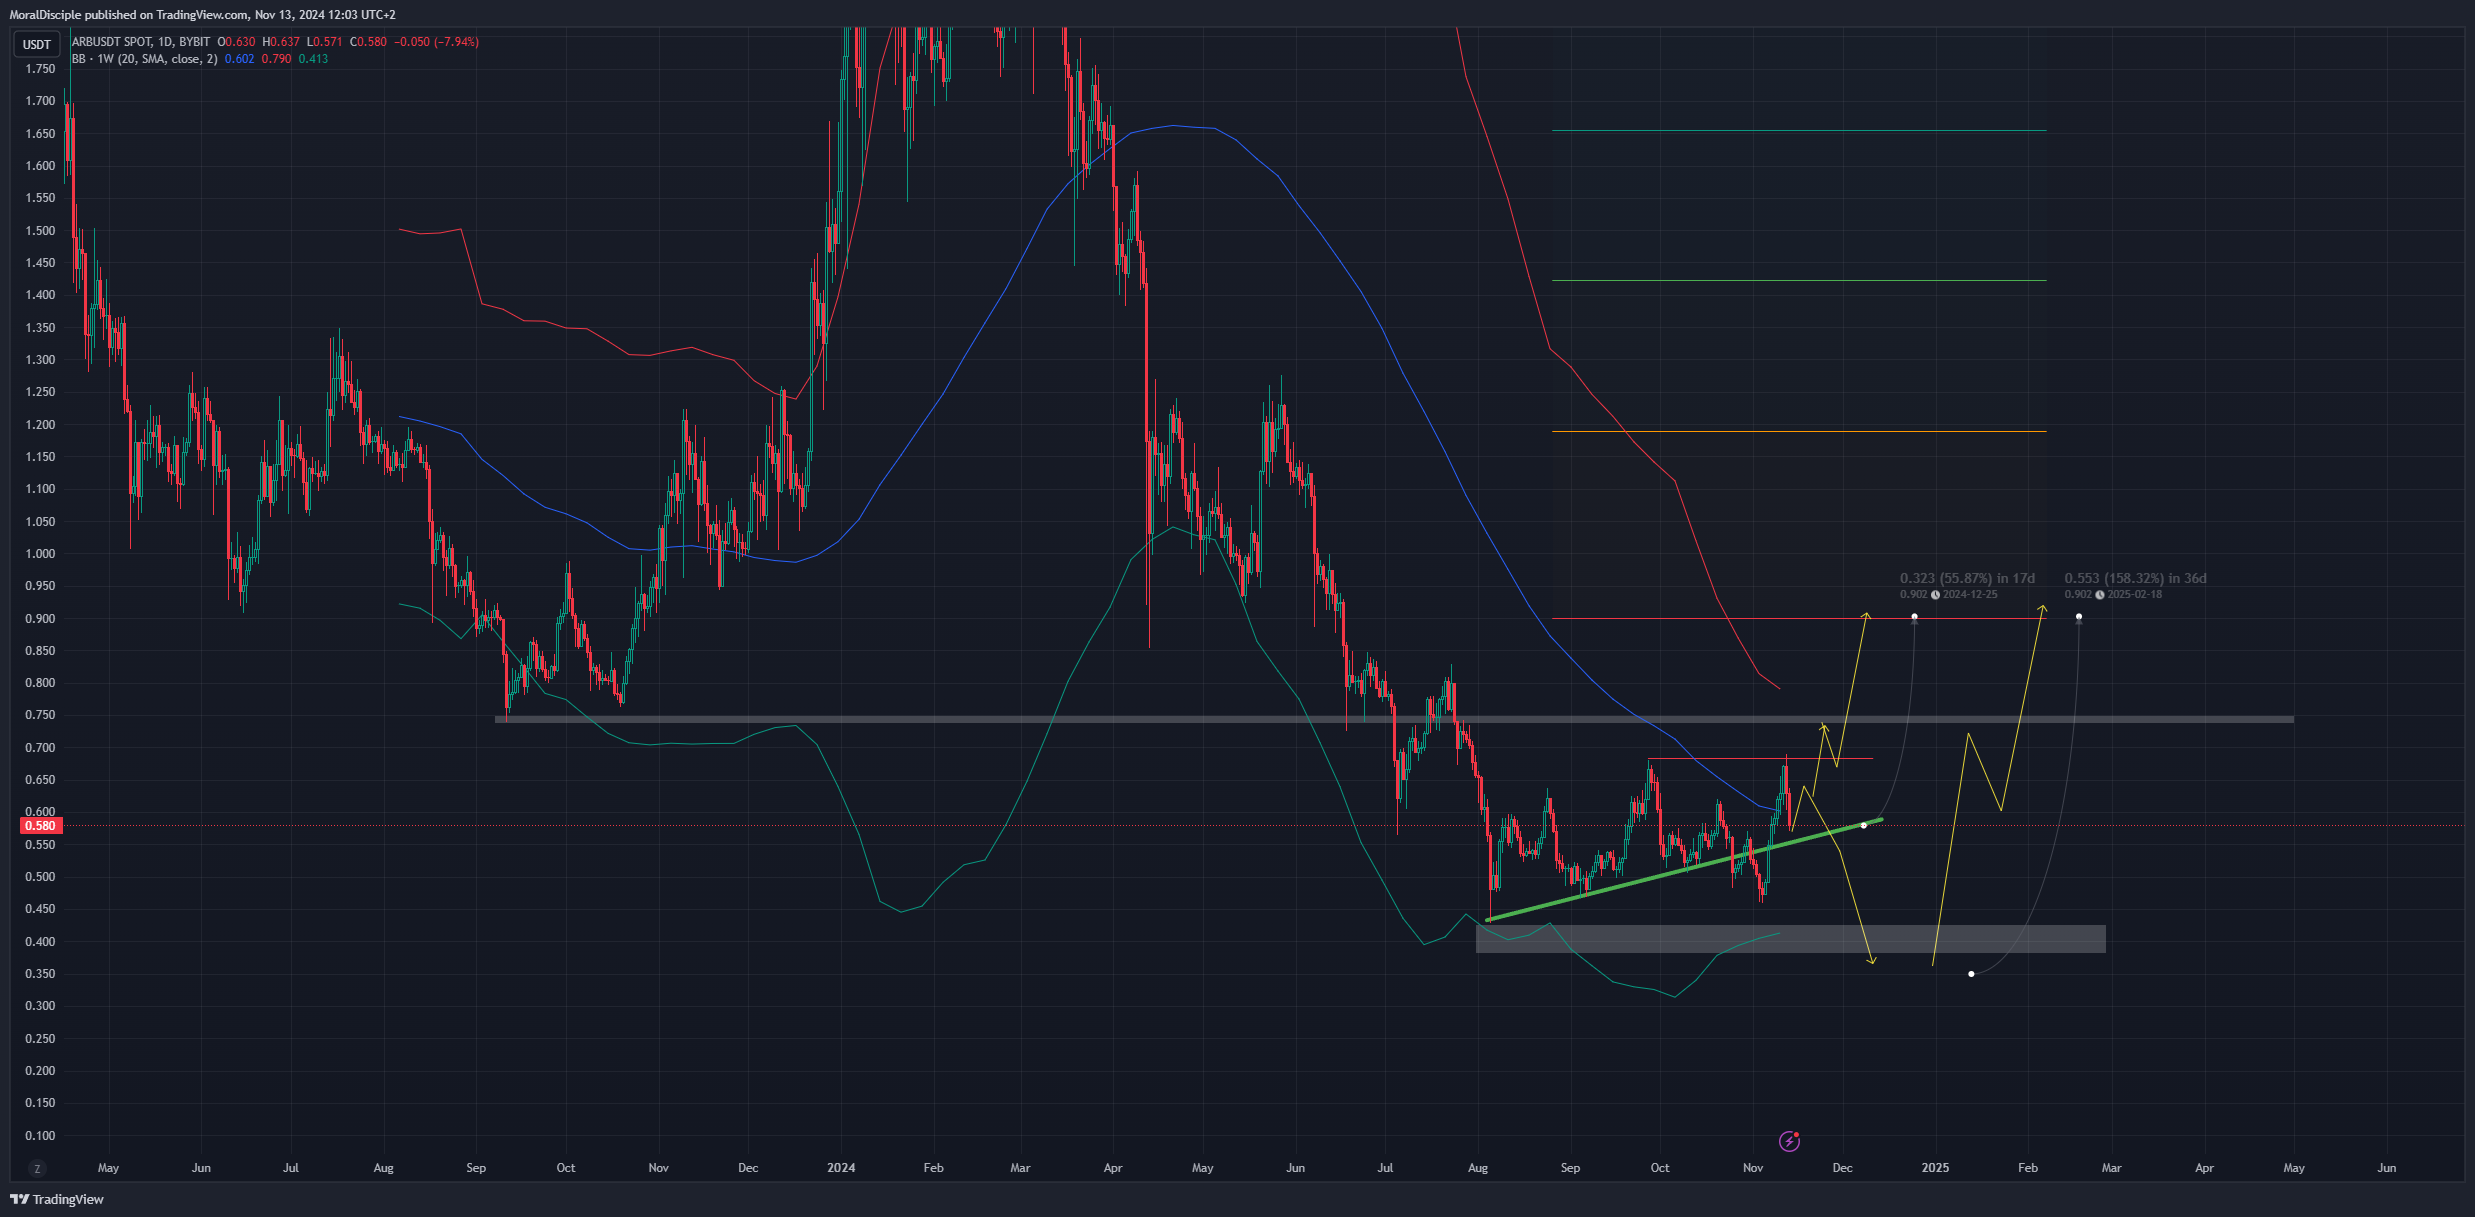The width and height of the screenshot is (2475, 1217).
Task: Click the red 0.580 current price label
Action: point(41,826)
